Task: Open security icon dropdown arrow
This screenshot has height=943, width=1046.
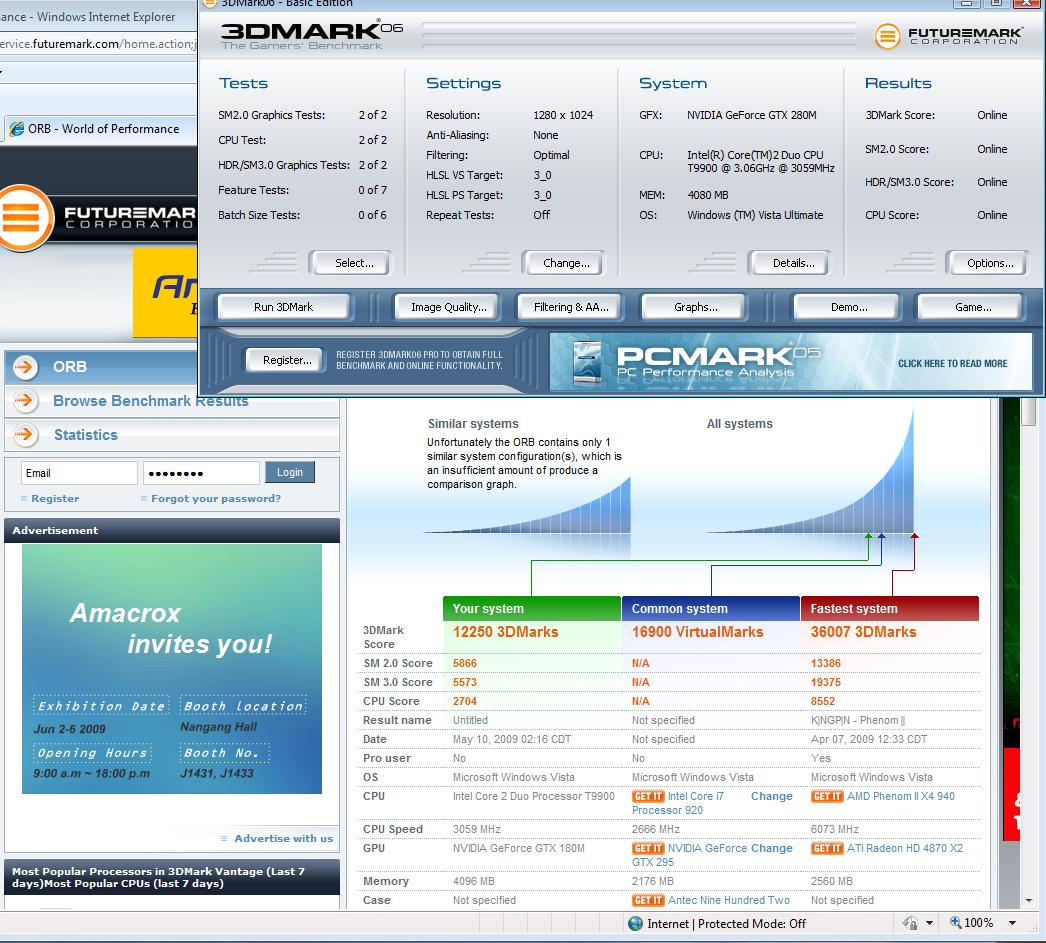Action: [x=929, y=924]
